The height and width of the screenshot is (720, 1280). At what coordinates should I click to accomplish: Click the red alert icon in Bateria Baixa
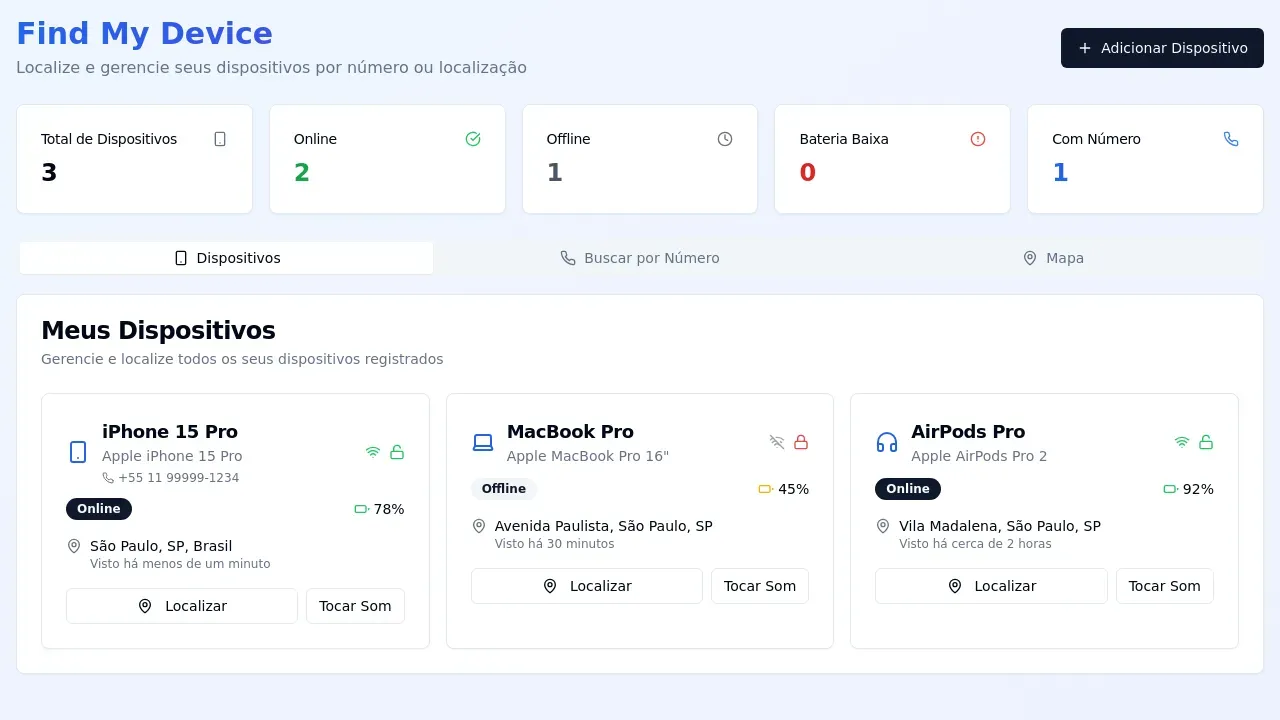click(978, 139)
